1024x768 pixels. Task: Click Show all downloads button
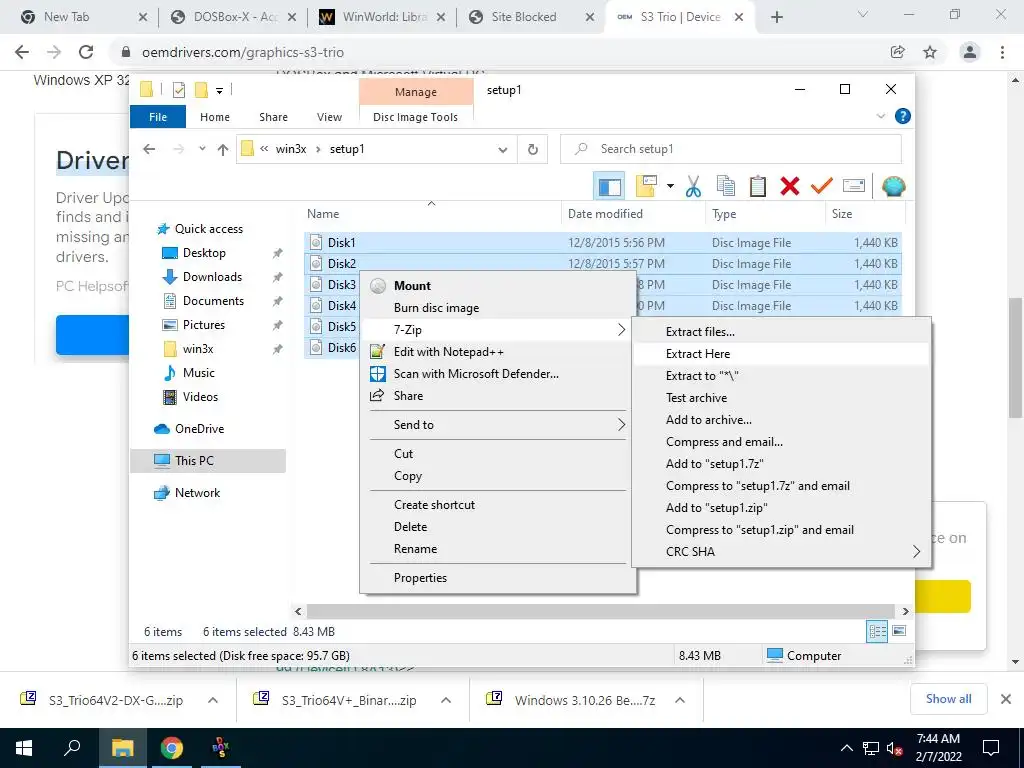coord(948,699)
